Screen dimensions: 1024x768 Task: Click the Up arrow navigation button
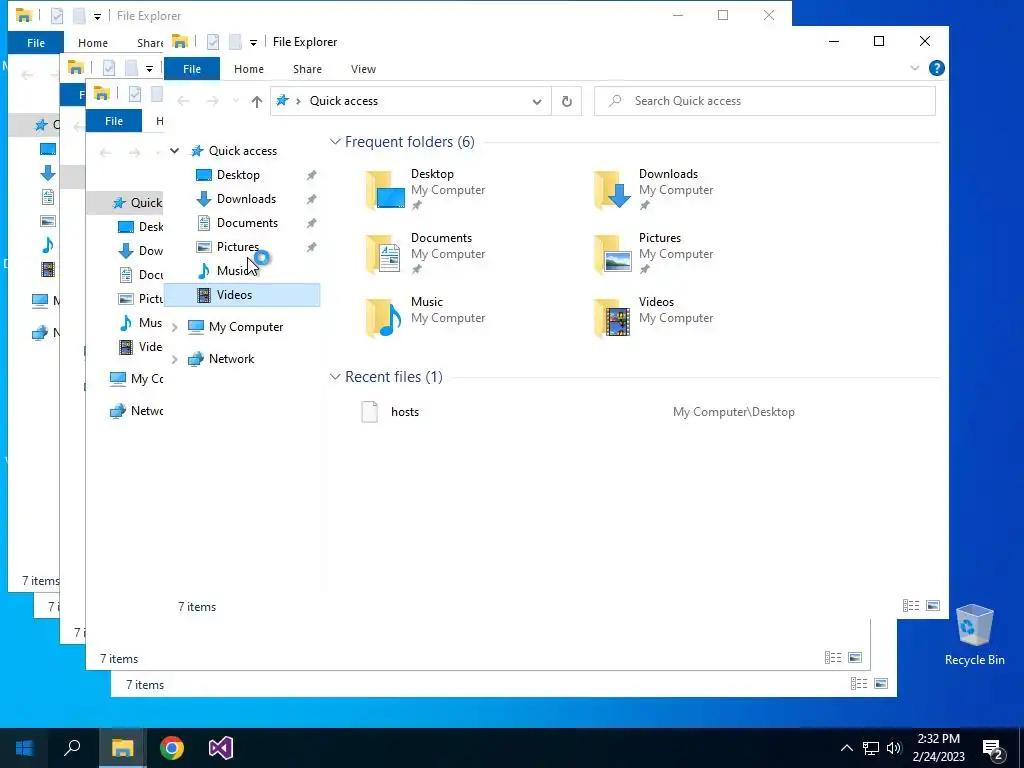click(257, 101)
